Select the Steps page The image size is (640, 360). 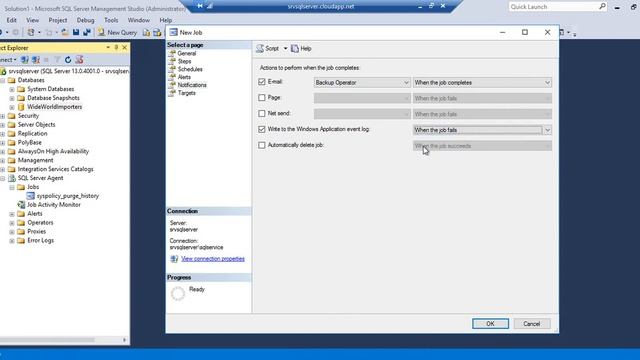point(184,61)
